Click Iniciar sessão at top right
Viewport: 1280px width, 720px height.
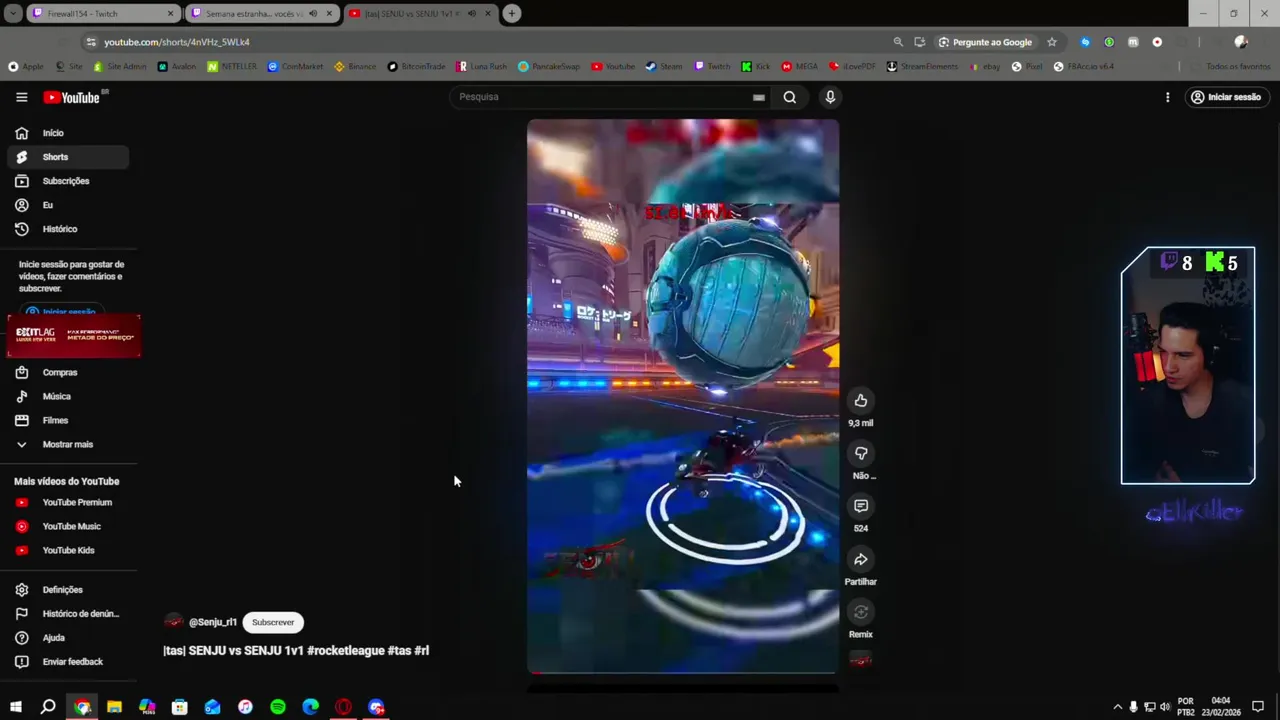click(x=1225, y=97)
